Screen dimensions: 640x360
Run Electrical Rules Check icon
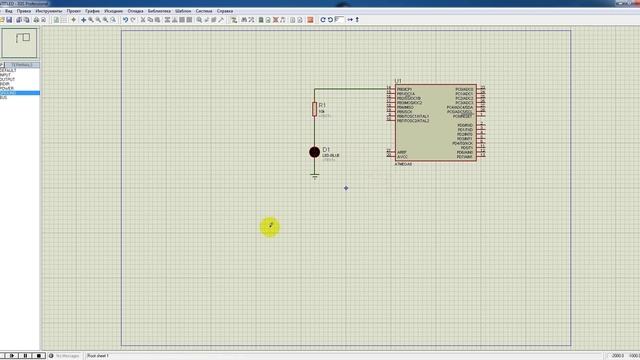click(x=300, y=20)
